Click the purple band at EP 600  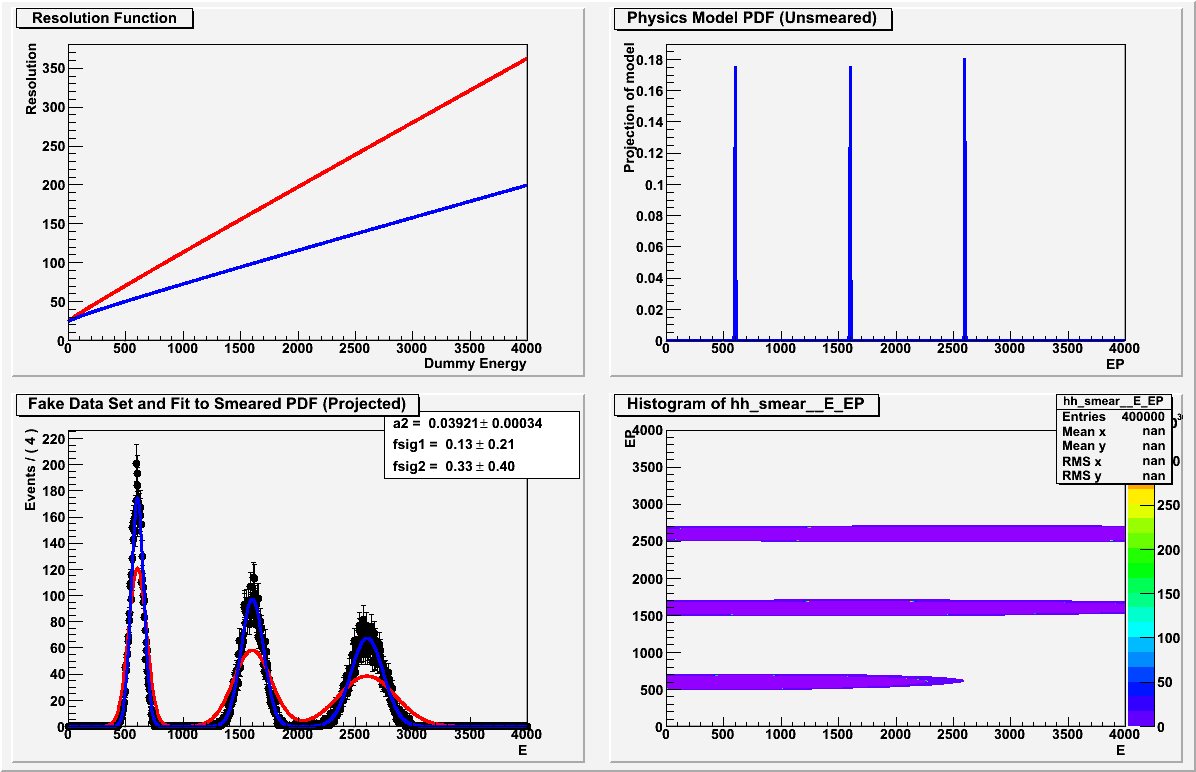[800, 682]
